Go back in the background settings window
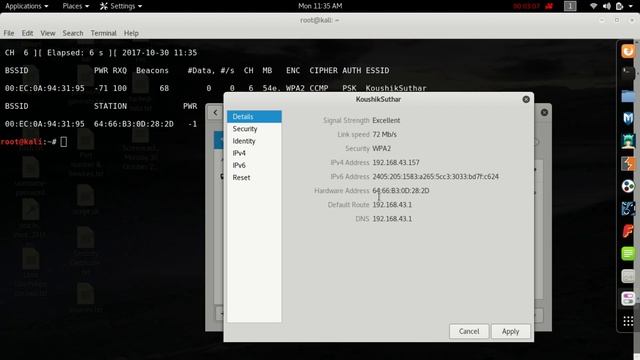Screen dimensions: 640x360 pos(215,113)
